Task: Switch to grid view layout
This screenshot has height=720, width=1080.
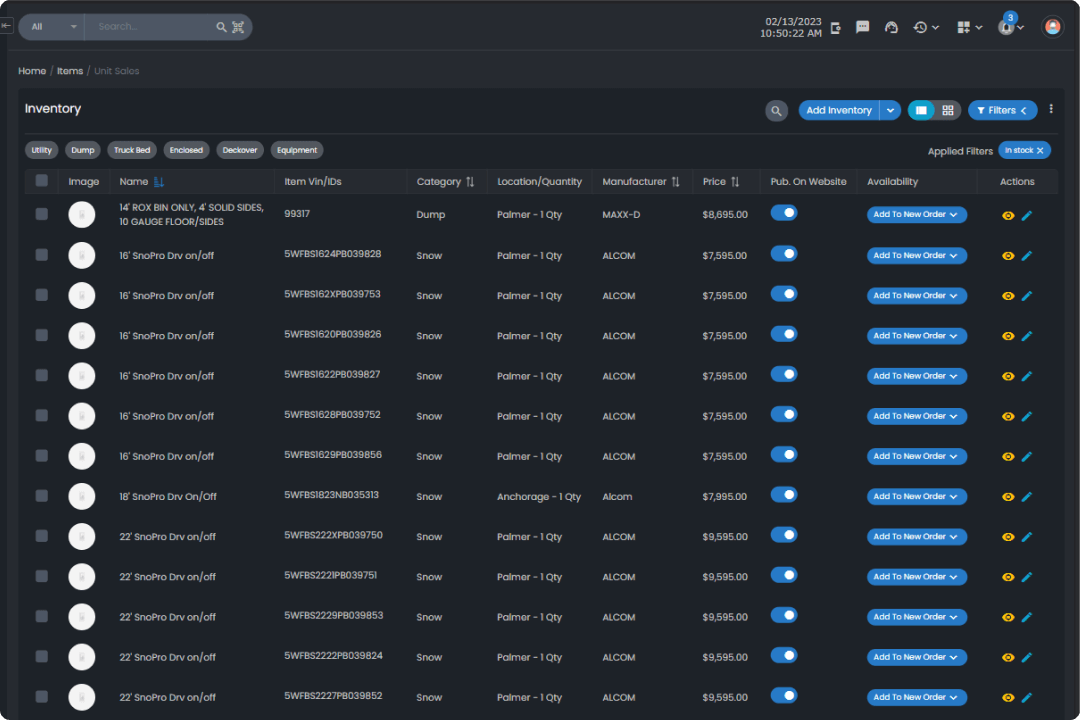Action: 948,110
